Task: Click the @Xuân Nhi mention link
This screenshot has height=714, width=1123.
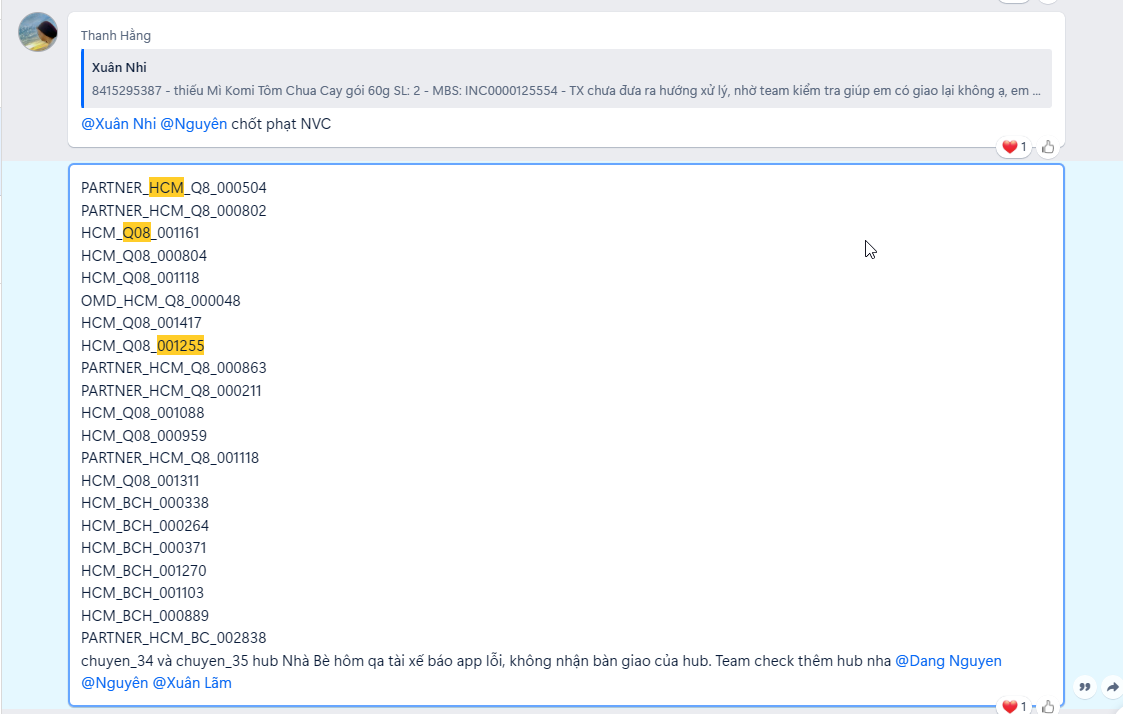Action: [118, 124]
